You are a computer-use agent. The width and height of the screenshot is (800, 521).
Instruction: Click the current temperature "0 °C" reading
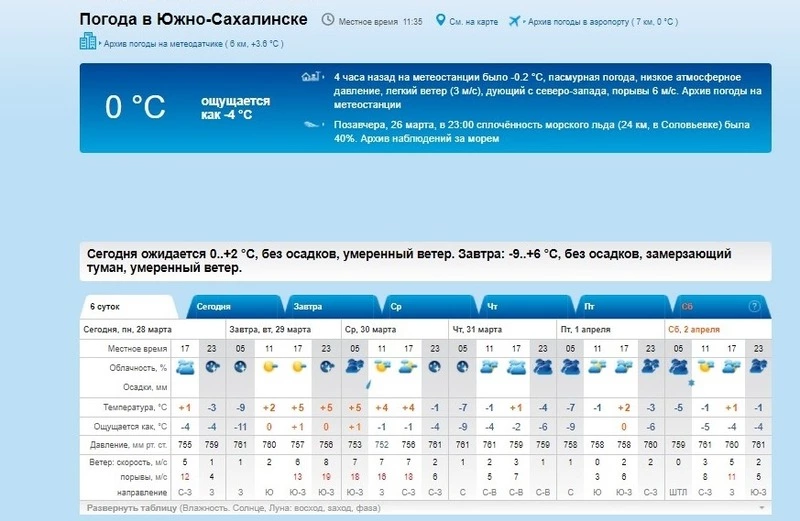136,107
